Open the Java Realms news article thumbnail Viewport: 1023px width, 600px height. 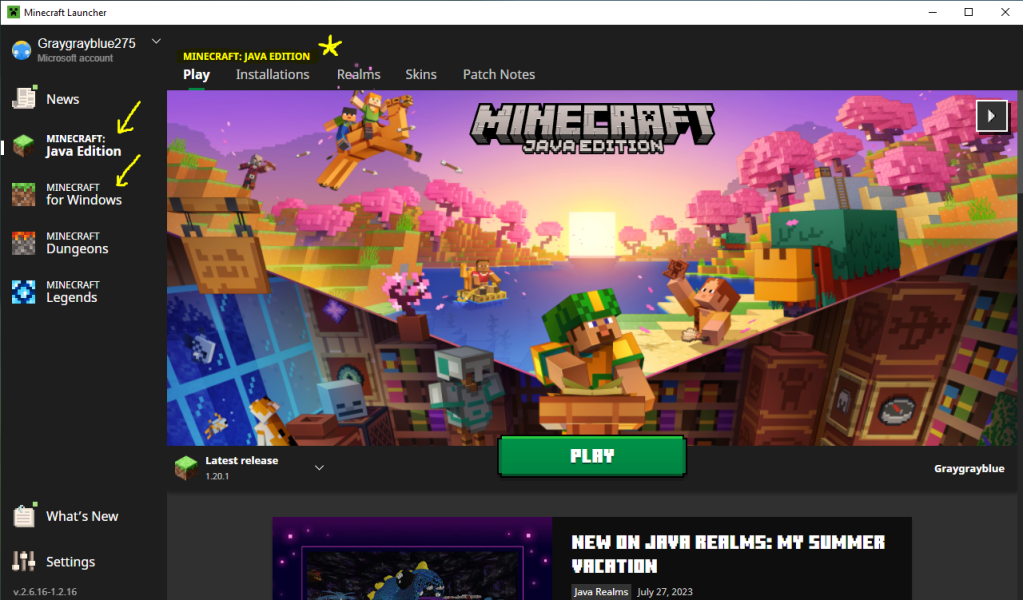point(412,560)
